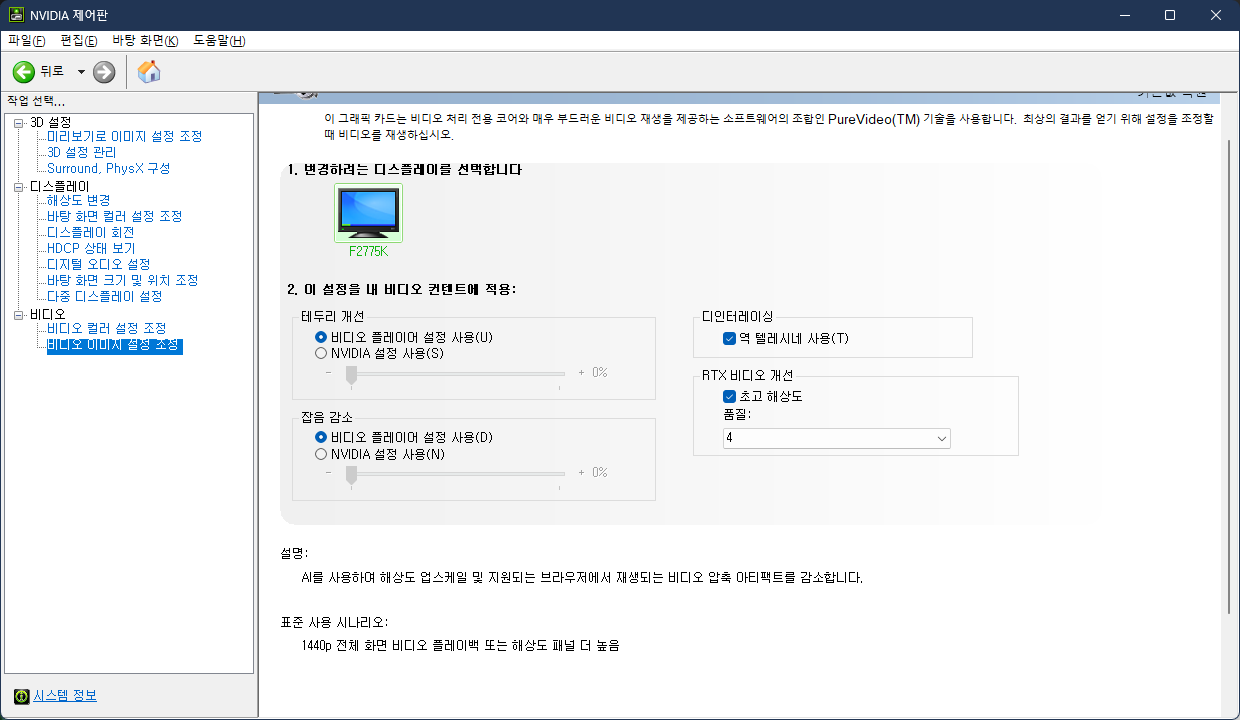Open the 바탕 화면(K) menu
Image resolution: width=1240 pixels, height=720 pixels.
[145, 40]
